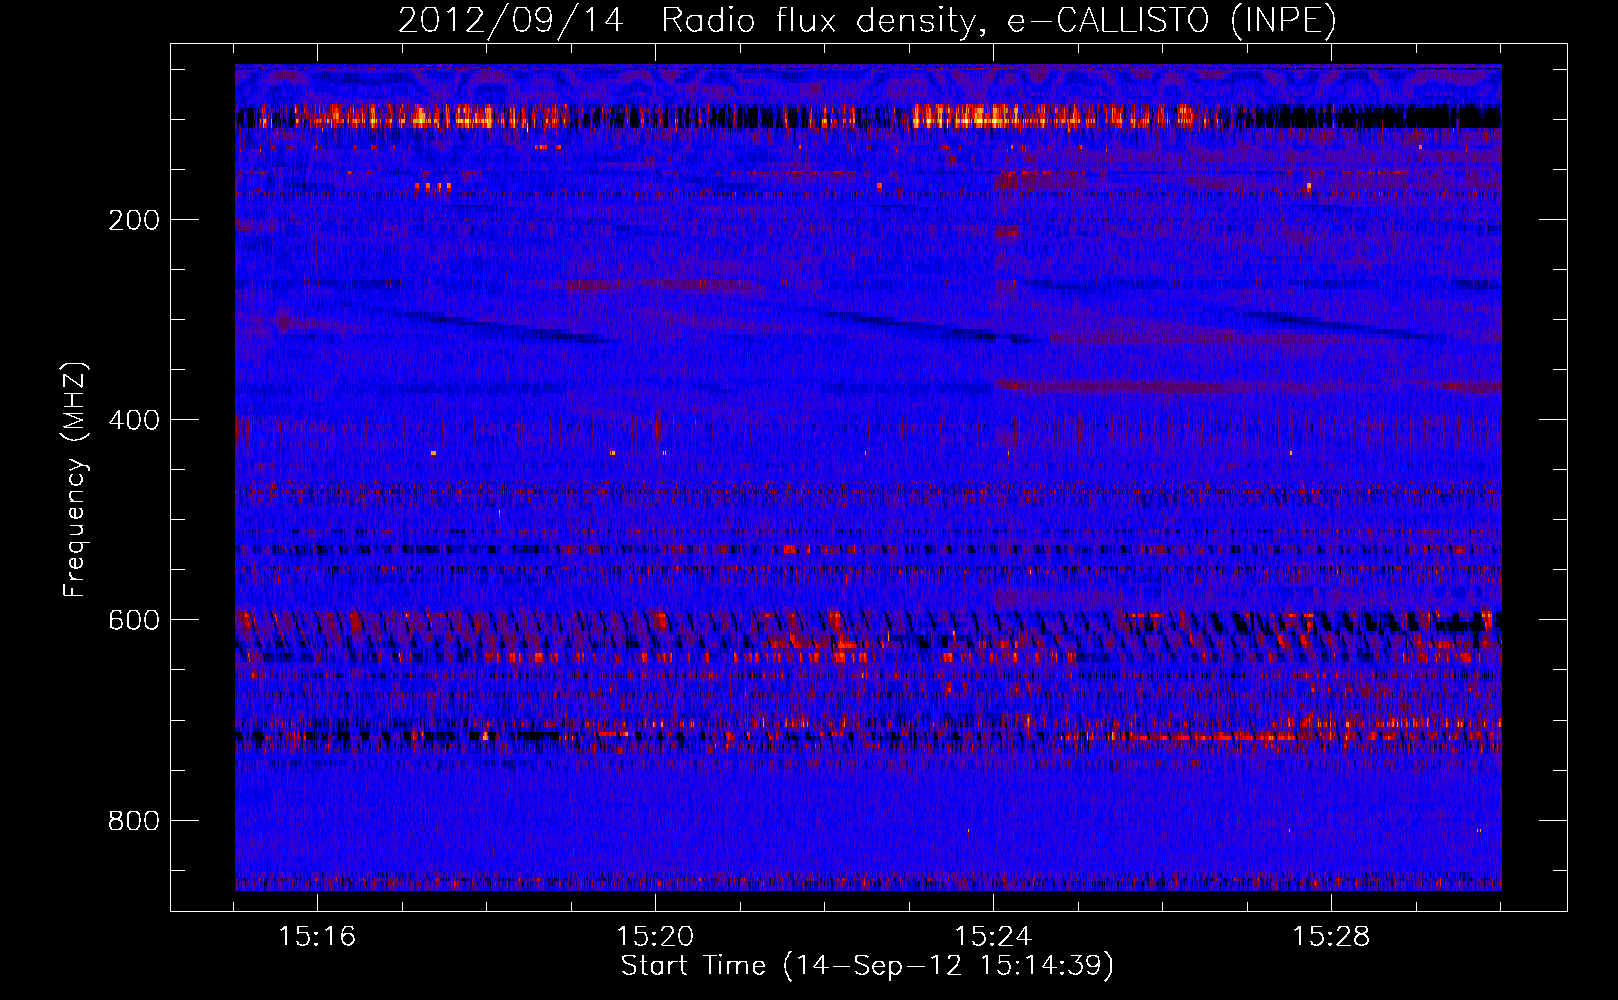Click the 15:20 time tick label

click(655, 936)
